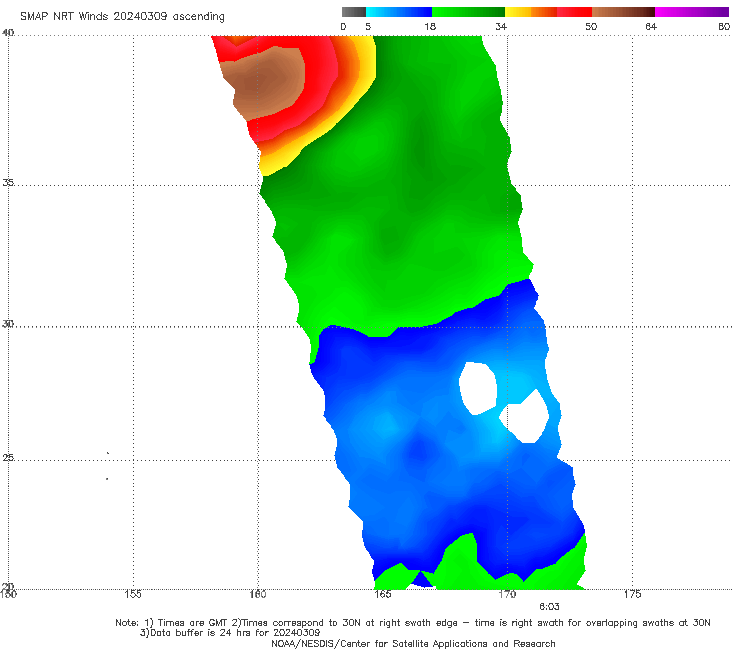Click the magenta-purple segment of the color bar
The image size is (740, 650).
click(692, 12)
